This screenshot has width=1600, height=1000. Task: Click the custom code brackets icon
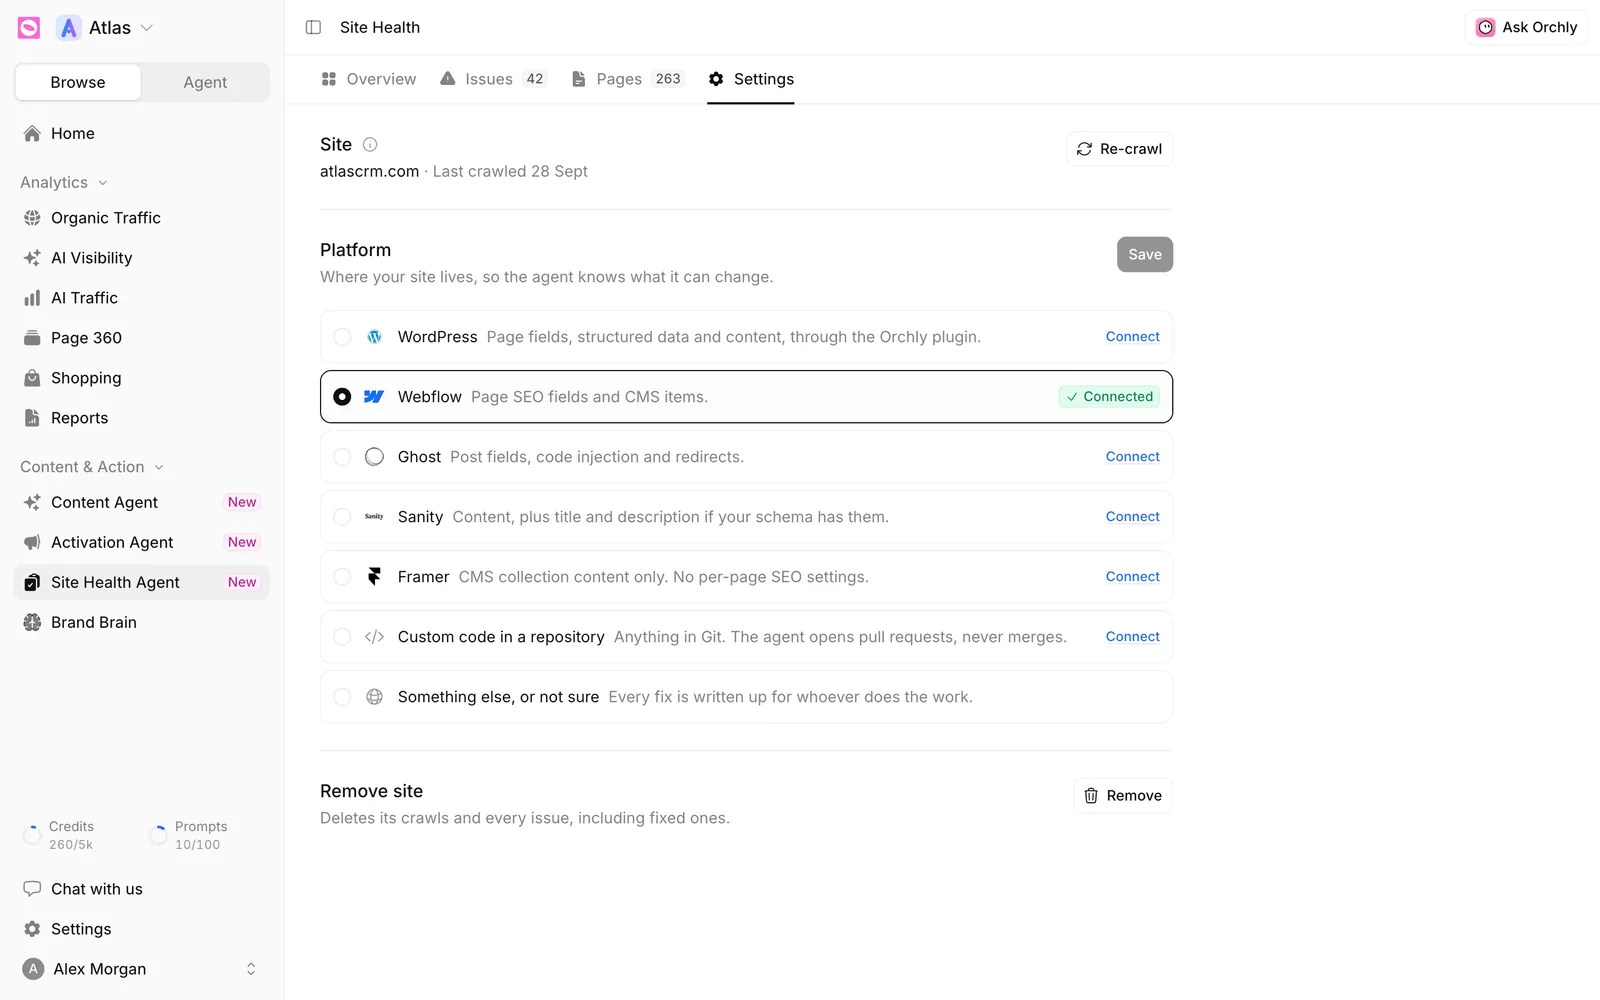point(374,637)
